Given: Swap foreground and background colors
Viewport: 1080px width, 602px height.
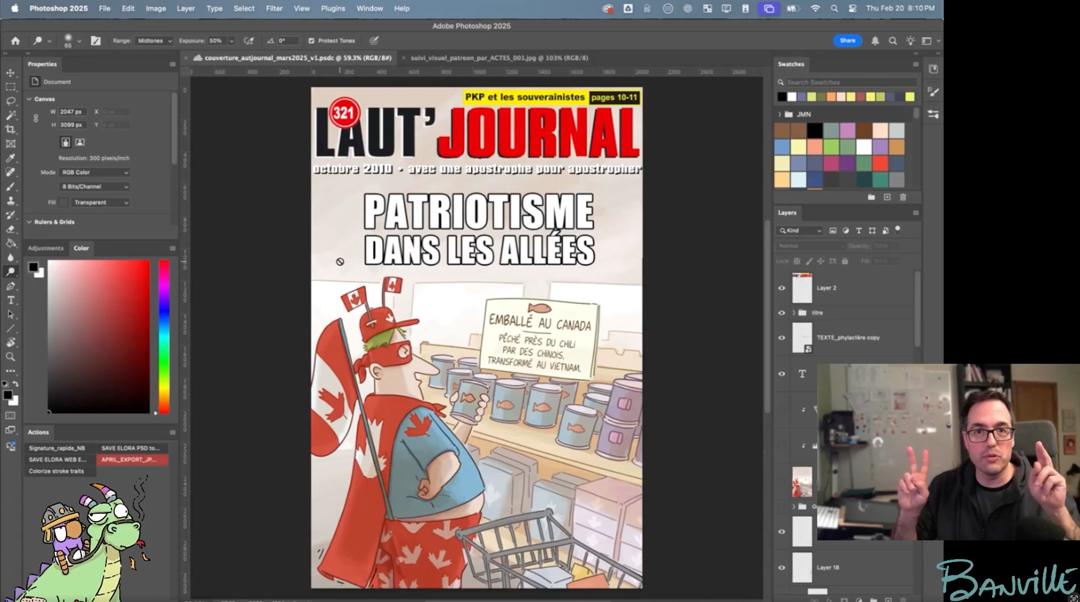Looking at the screenshot, I should click(16, 384).
